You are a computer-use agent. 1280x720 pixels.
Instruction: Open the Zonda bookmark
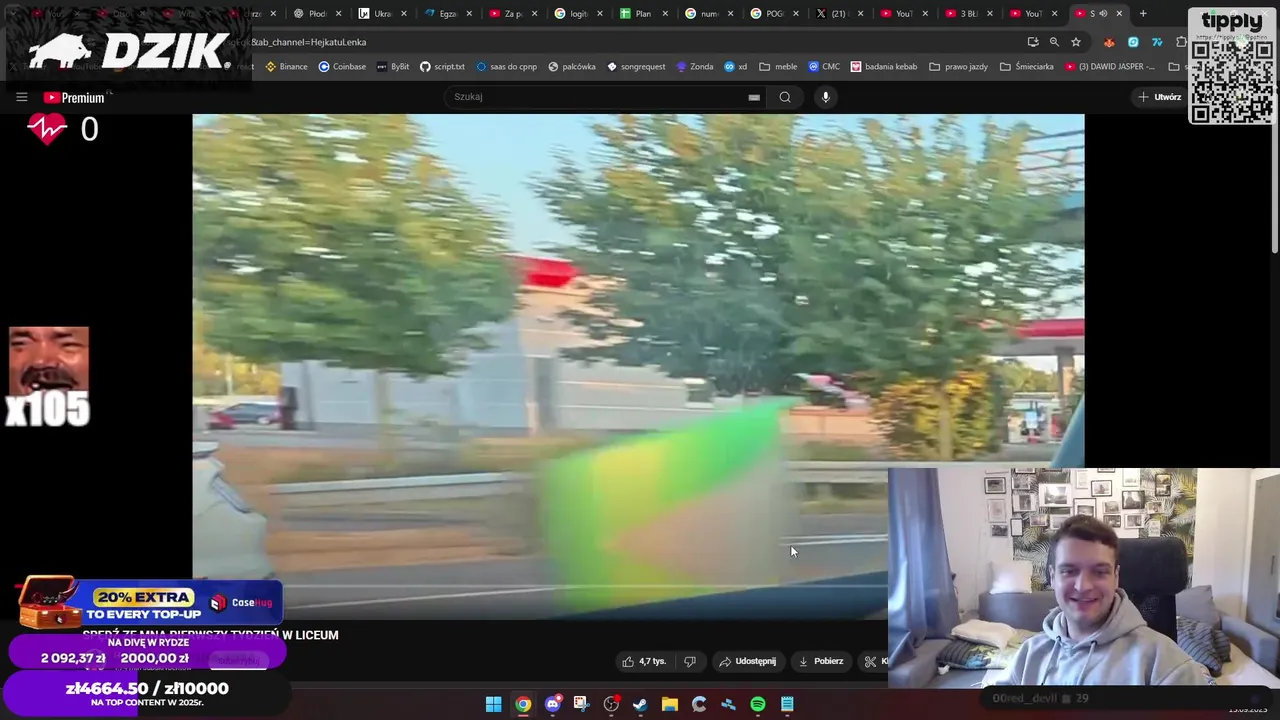coord(695,67)
